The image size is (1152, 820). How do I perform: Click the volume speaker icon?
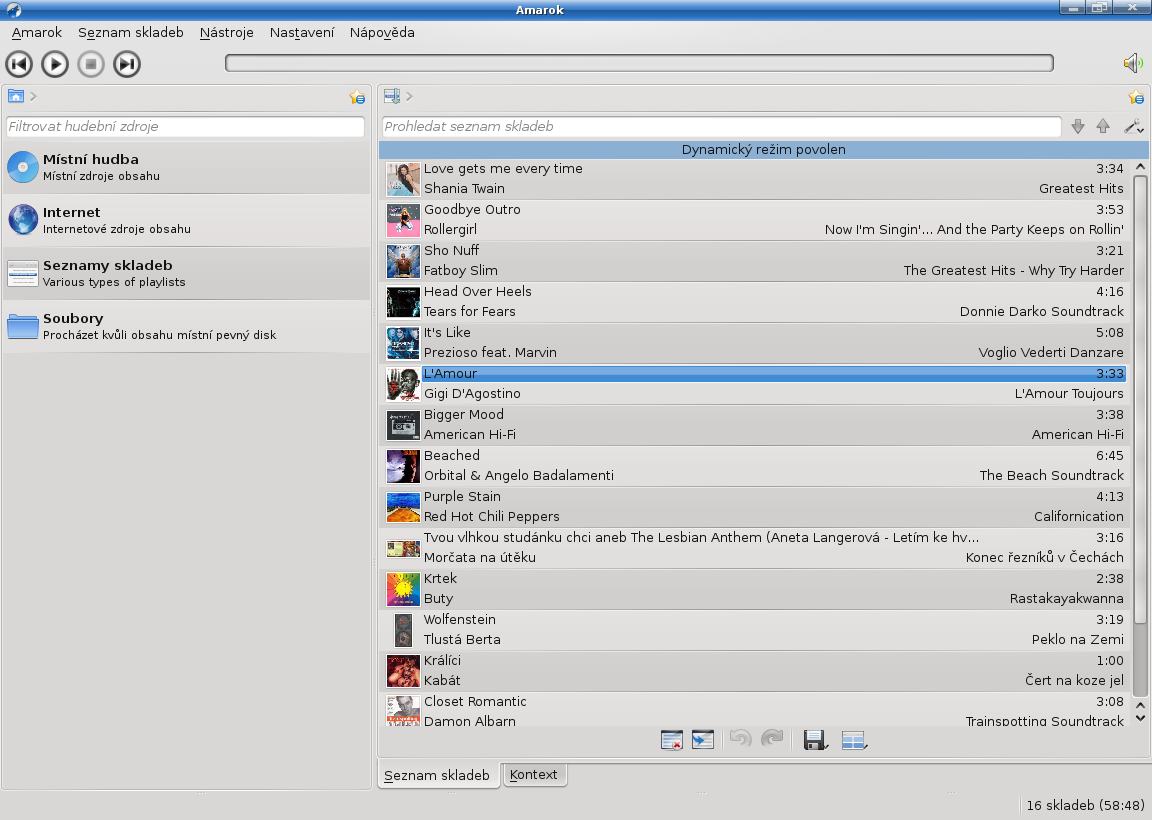[1133, 63]
